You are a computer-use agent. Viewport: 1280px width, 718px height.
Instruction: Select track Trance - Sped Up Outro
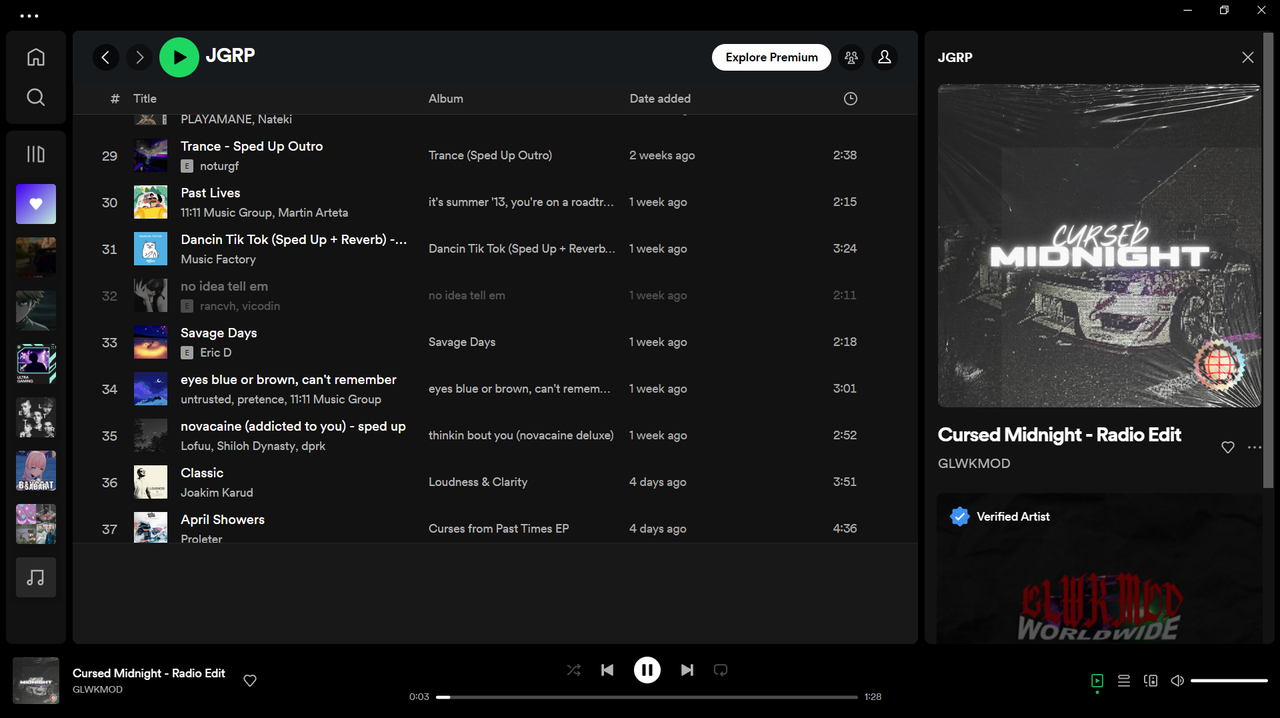[252, 146]
